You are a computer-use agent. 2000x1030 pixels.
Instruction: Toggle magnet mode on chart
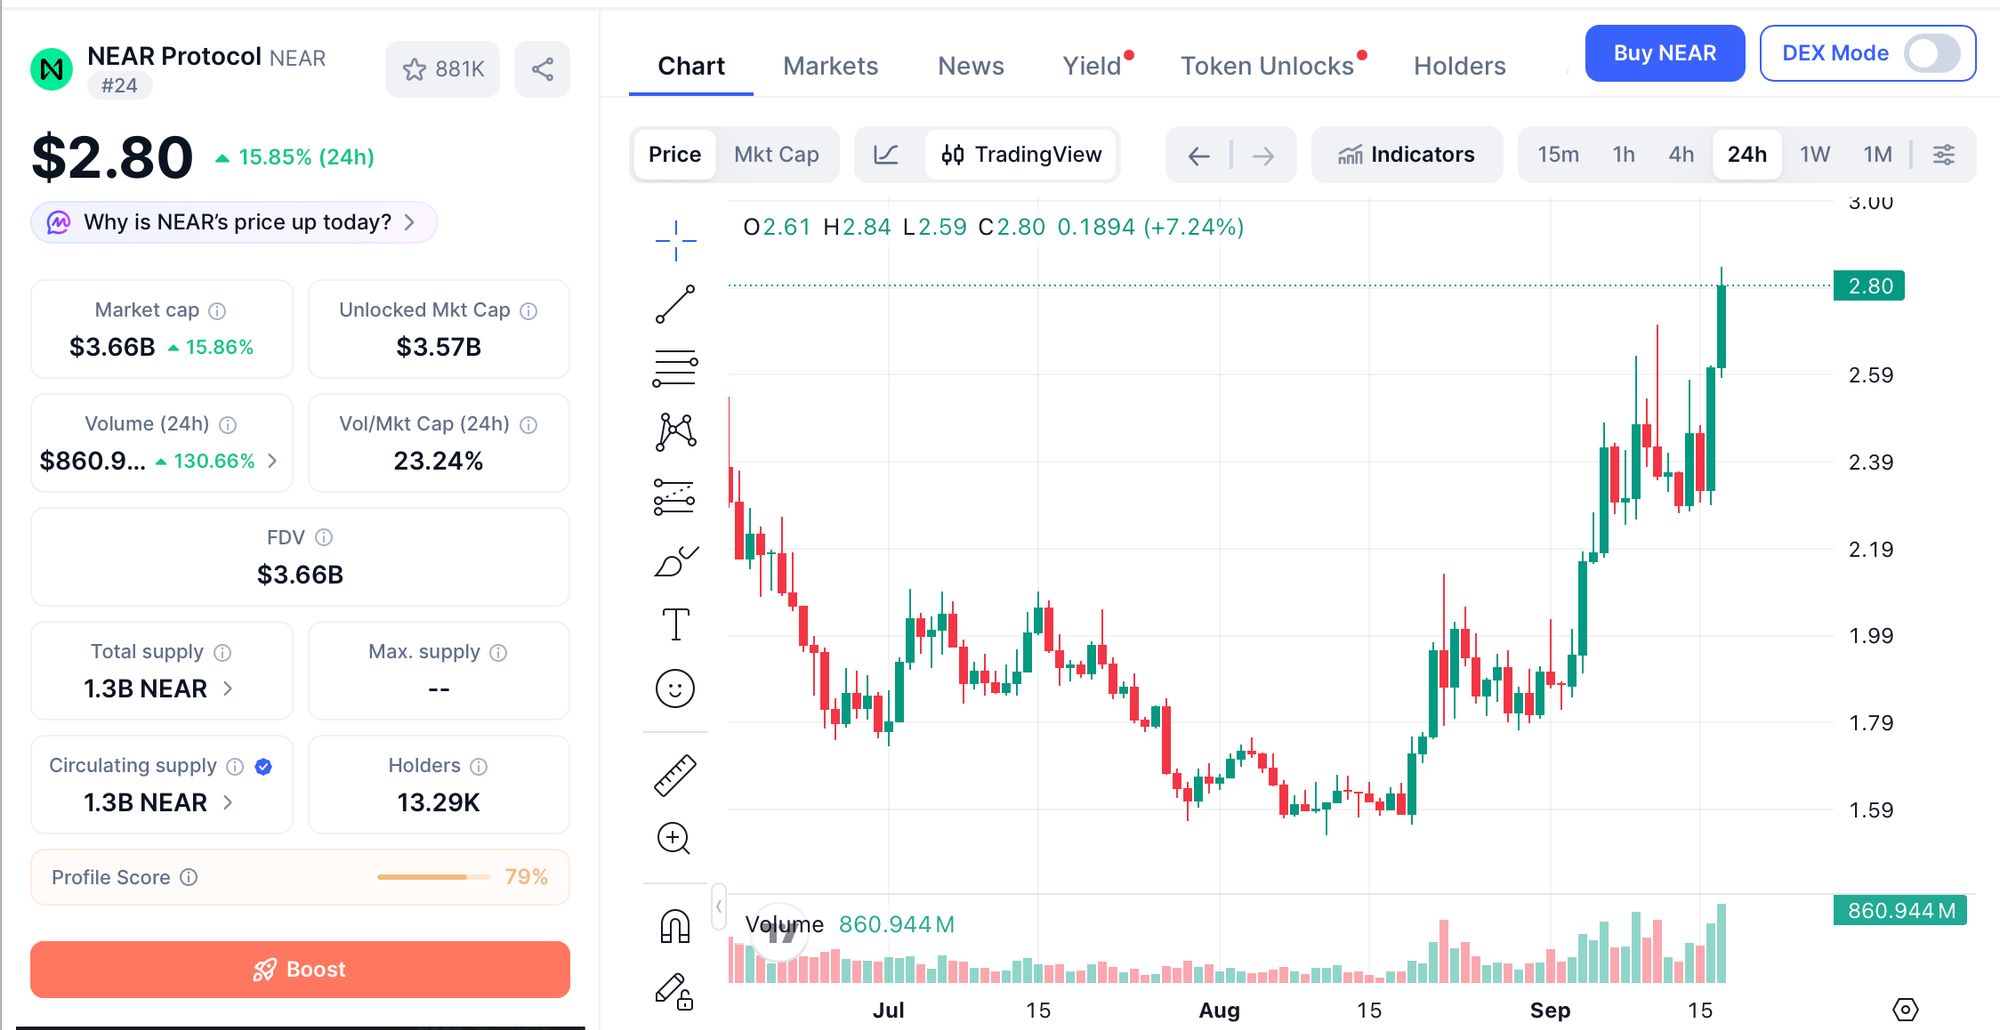(x=675, y=926)
